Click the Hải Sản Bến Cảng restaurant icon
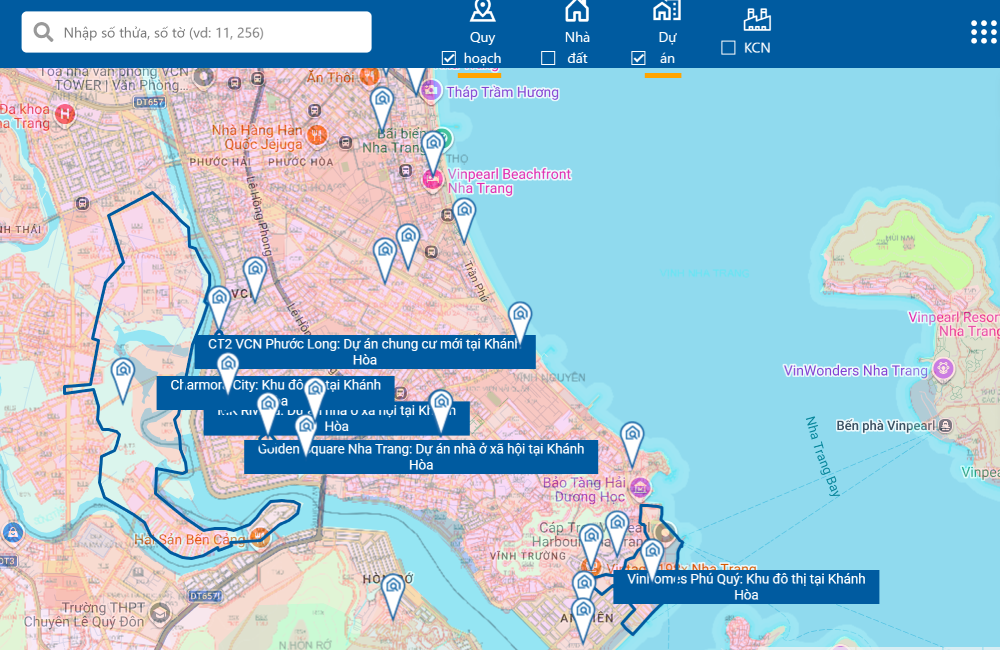This screenshot has width=1000, height=650. pos(260,535)
